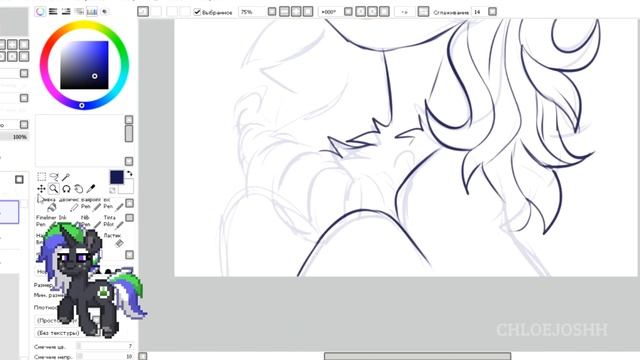The height and width of the screenshot is (360, 640).
Task: Choose the Nib Pen brush
Action: click(91, 222)
